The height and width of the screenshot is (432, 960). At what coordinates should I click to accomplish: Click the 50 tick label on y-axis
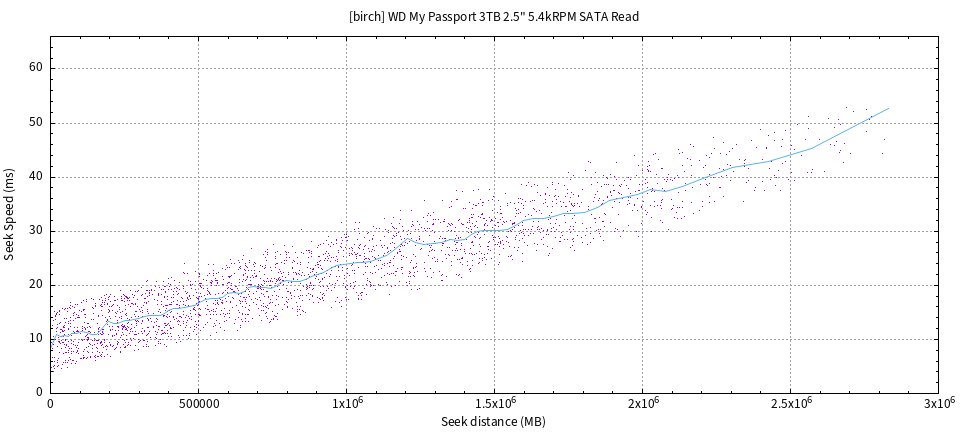34,123
